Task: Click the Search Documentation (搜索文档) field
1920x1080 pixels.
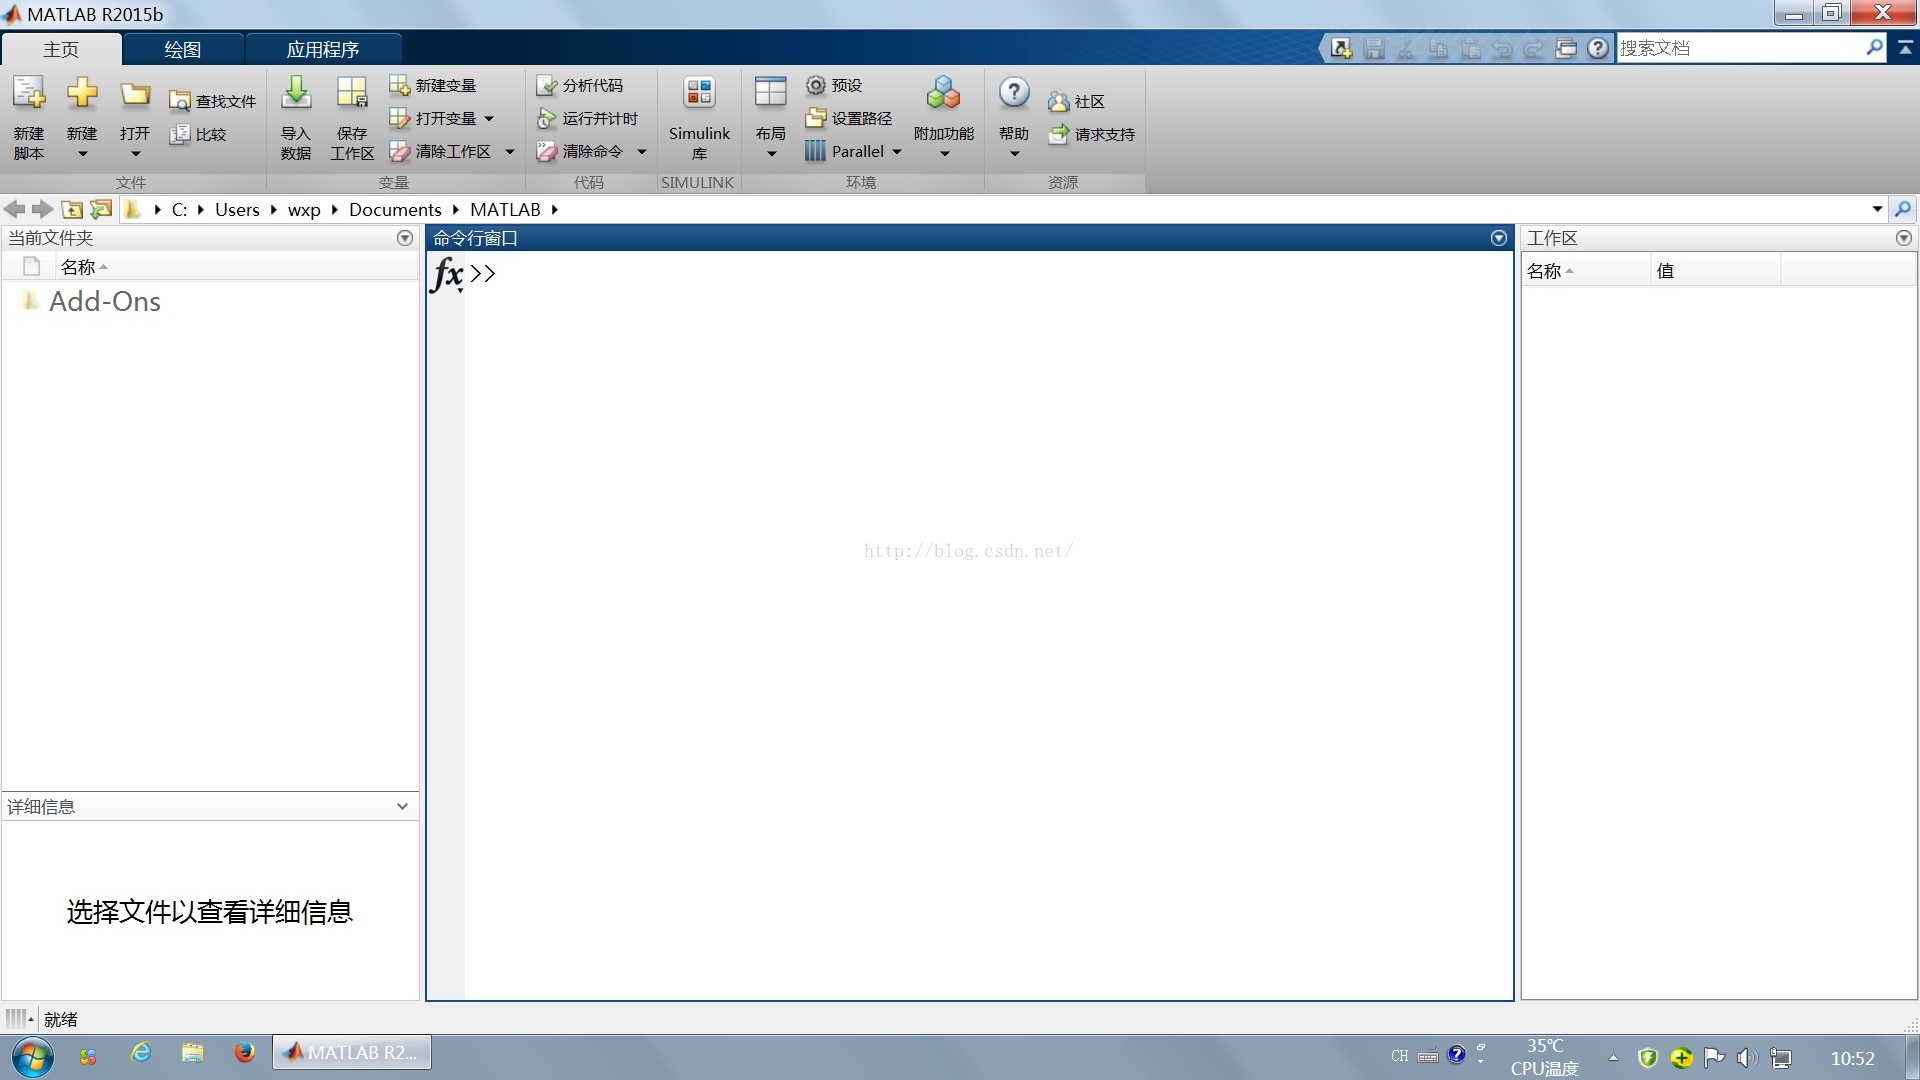Action: tap(1740, 48)
